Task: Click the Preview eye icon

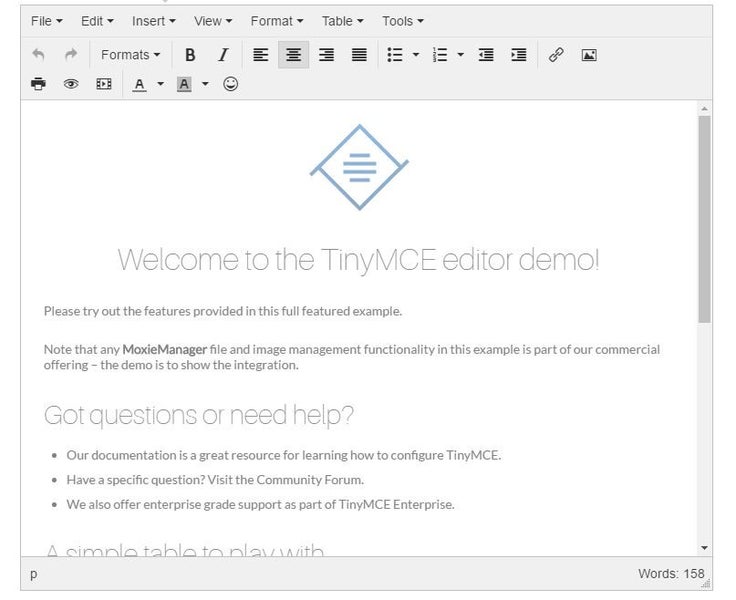Action: (x=71, y=84)
